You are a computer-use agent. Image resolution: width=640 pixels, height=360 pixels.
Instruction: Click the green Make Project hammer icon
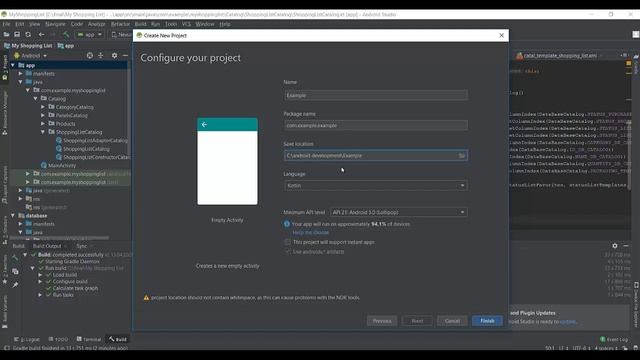point(67,35)
